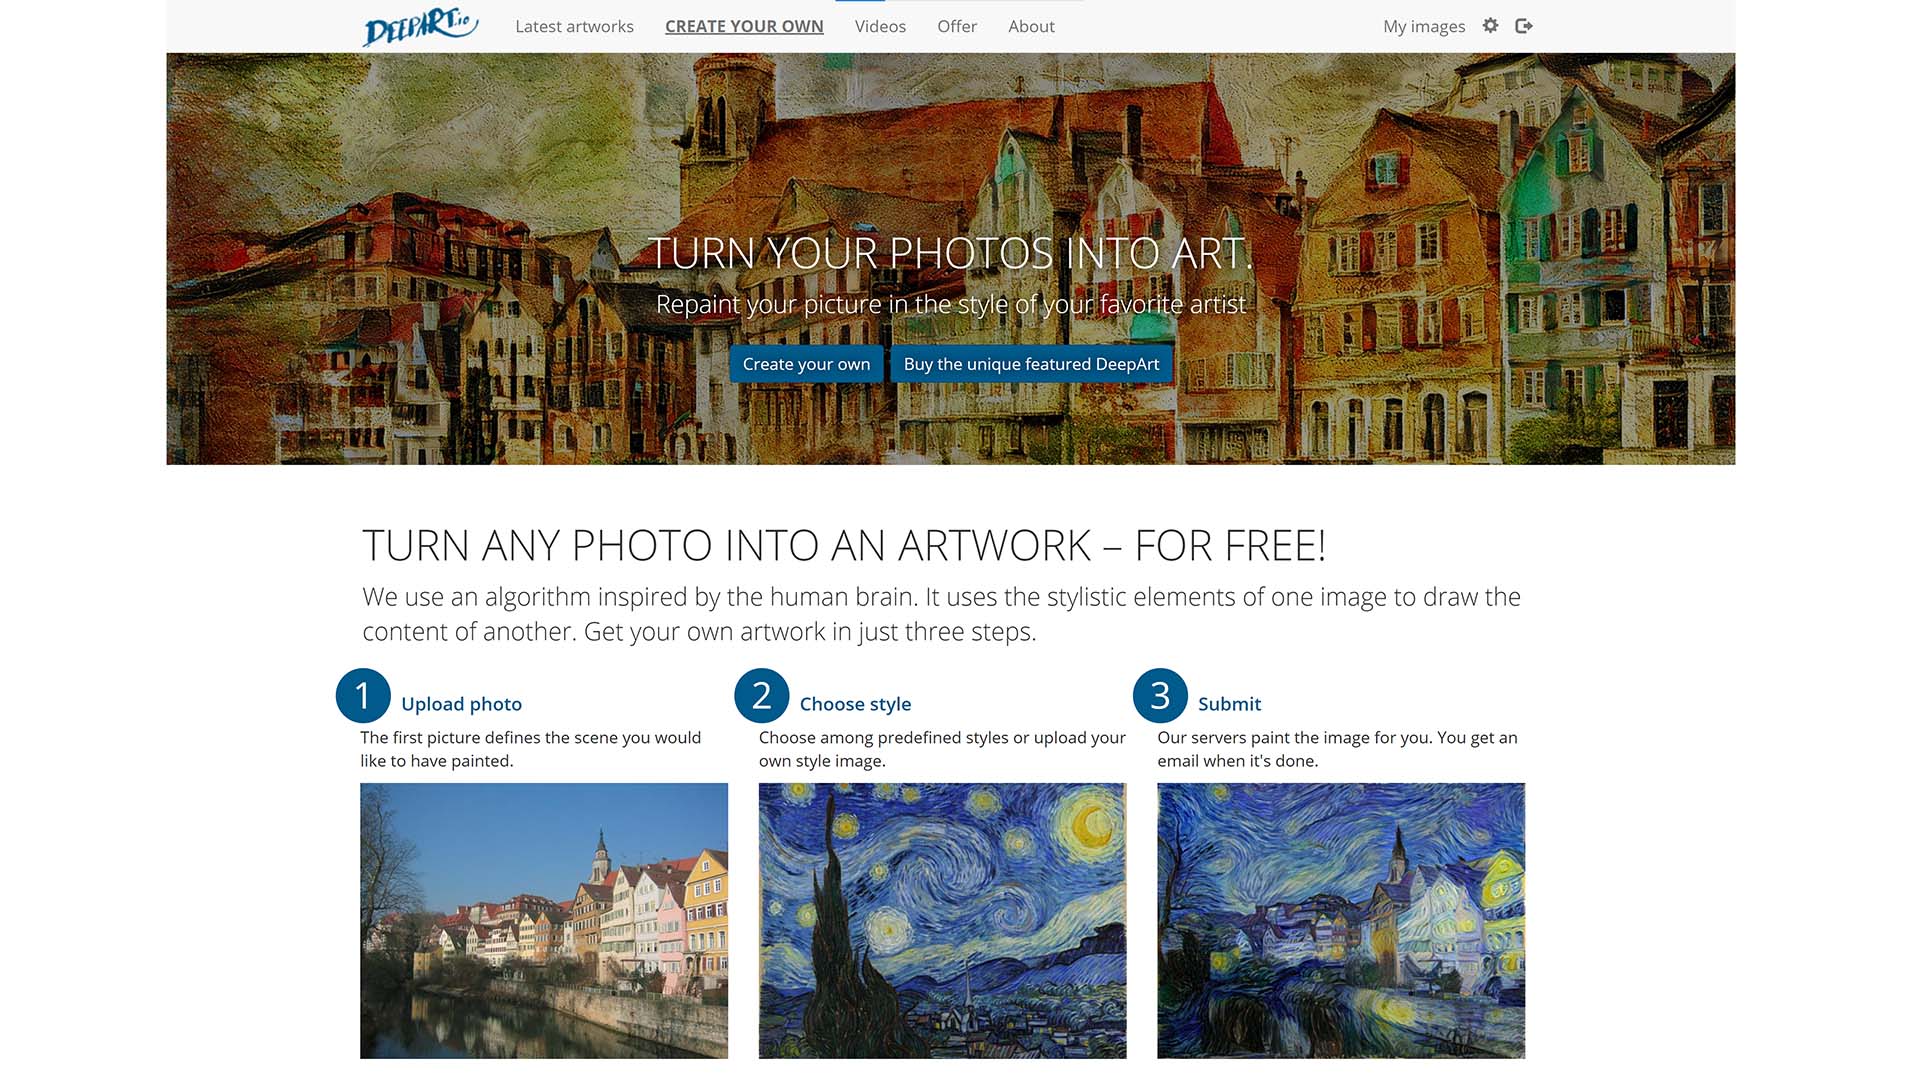The height and width of the screenshot is (1080, 1920).
Task: Open settings via the gear icon
Action: coord(1490,26)
